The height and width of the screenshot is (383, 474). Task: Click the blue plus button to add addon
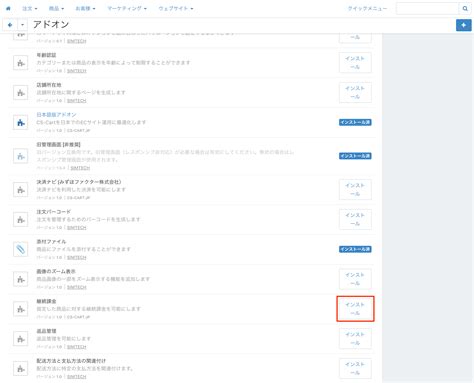click(x=463, y=25)
